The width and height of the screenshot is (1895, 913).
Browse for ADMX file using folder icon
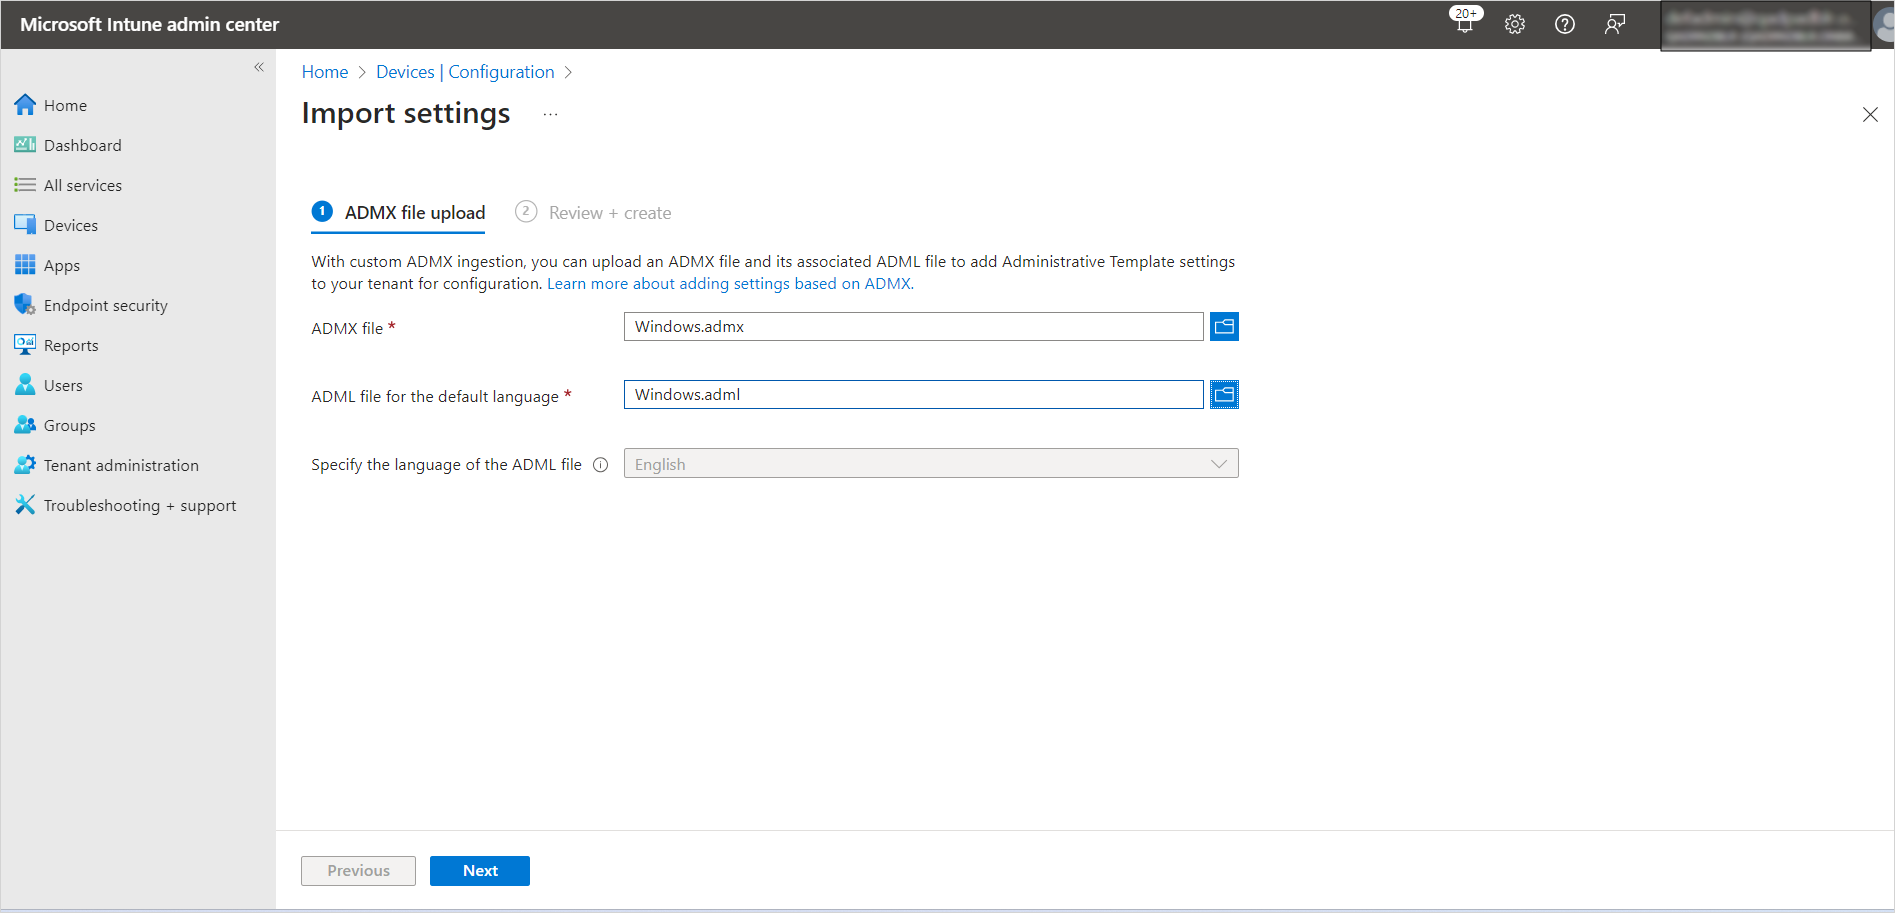(x=1224, y=327)
